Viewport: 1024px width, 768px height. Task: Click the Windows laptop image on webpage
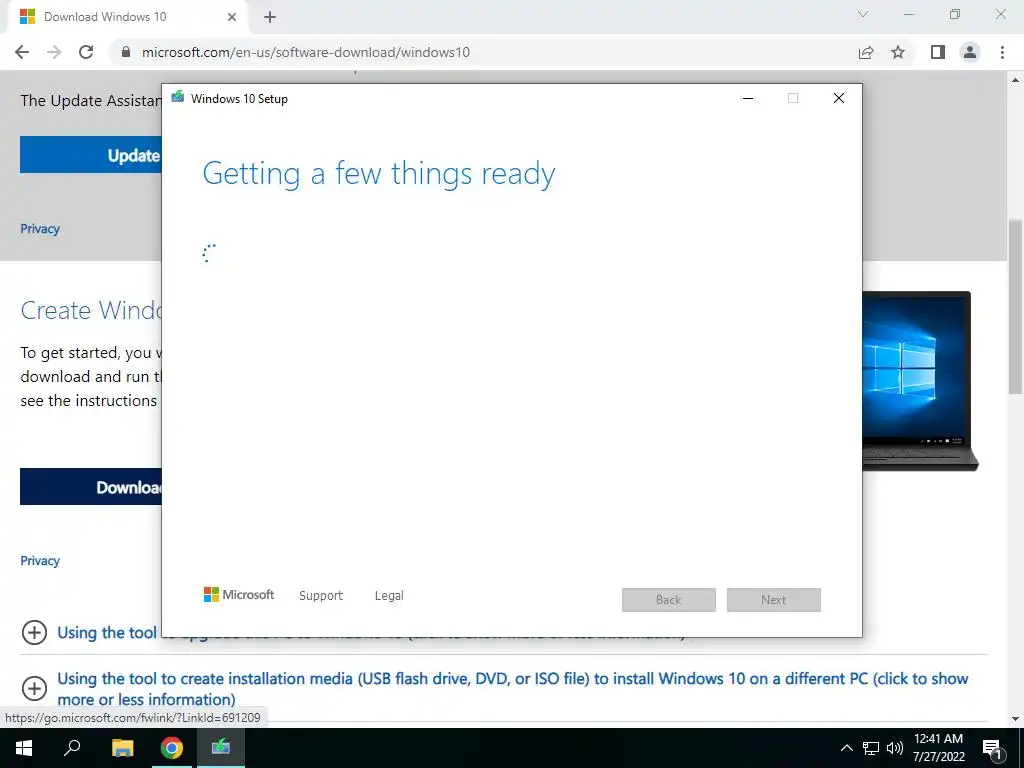920,381
